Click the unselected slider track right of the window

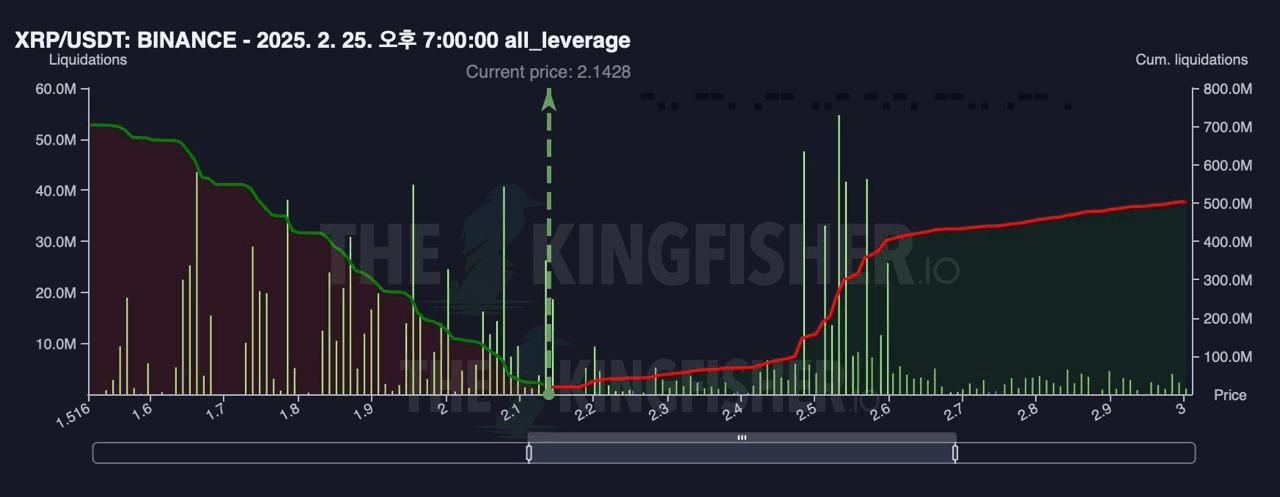tap(1075, 453)
